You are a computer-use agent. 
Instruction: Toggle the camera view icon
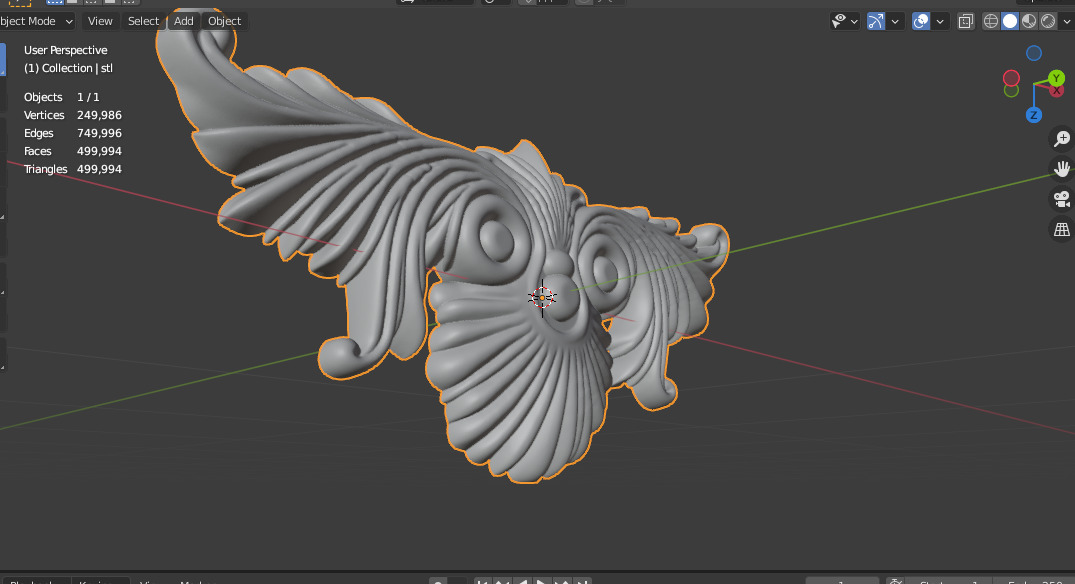pyautogui.click(x=1062, y=199)
